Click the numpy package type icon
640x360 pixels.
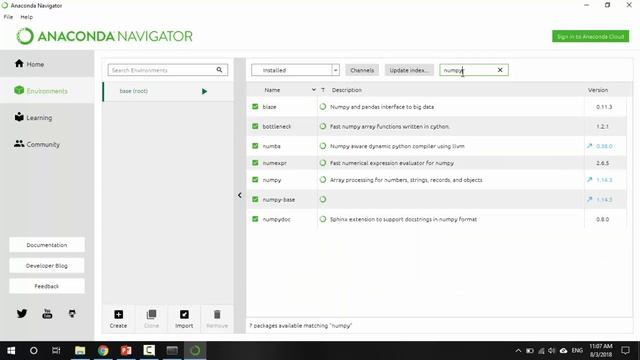pyautogui.click(x=323, y=180)
